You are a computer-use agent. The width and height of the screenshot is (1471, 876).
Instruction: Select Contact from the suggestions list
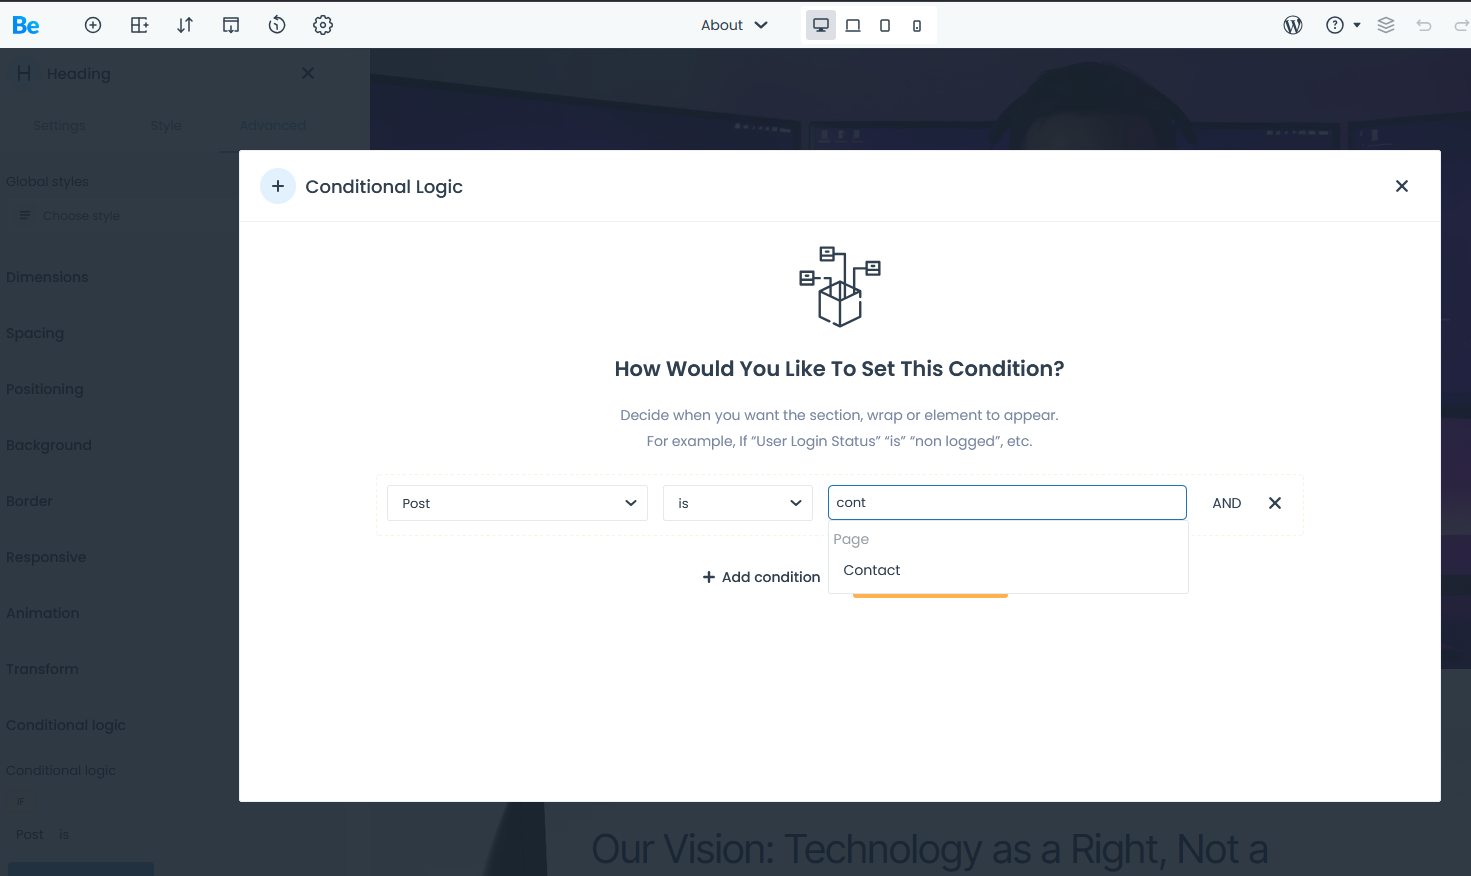tap(872, 570)
